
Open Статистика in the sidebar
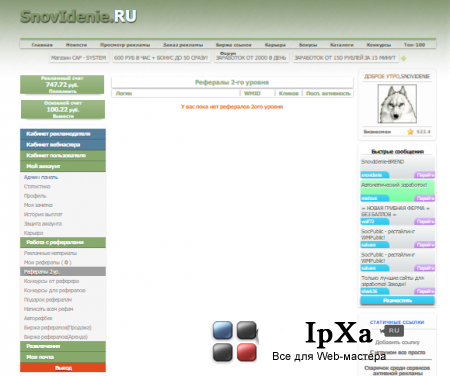click(37, 187)
